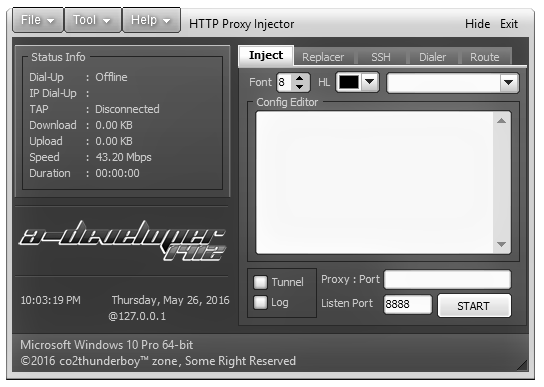Click the Exit button
The height and width of the screenshot is (387, 544).
[x=509, y=24]
